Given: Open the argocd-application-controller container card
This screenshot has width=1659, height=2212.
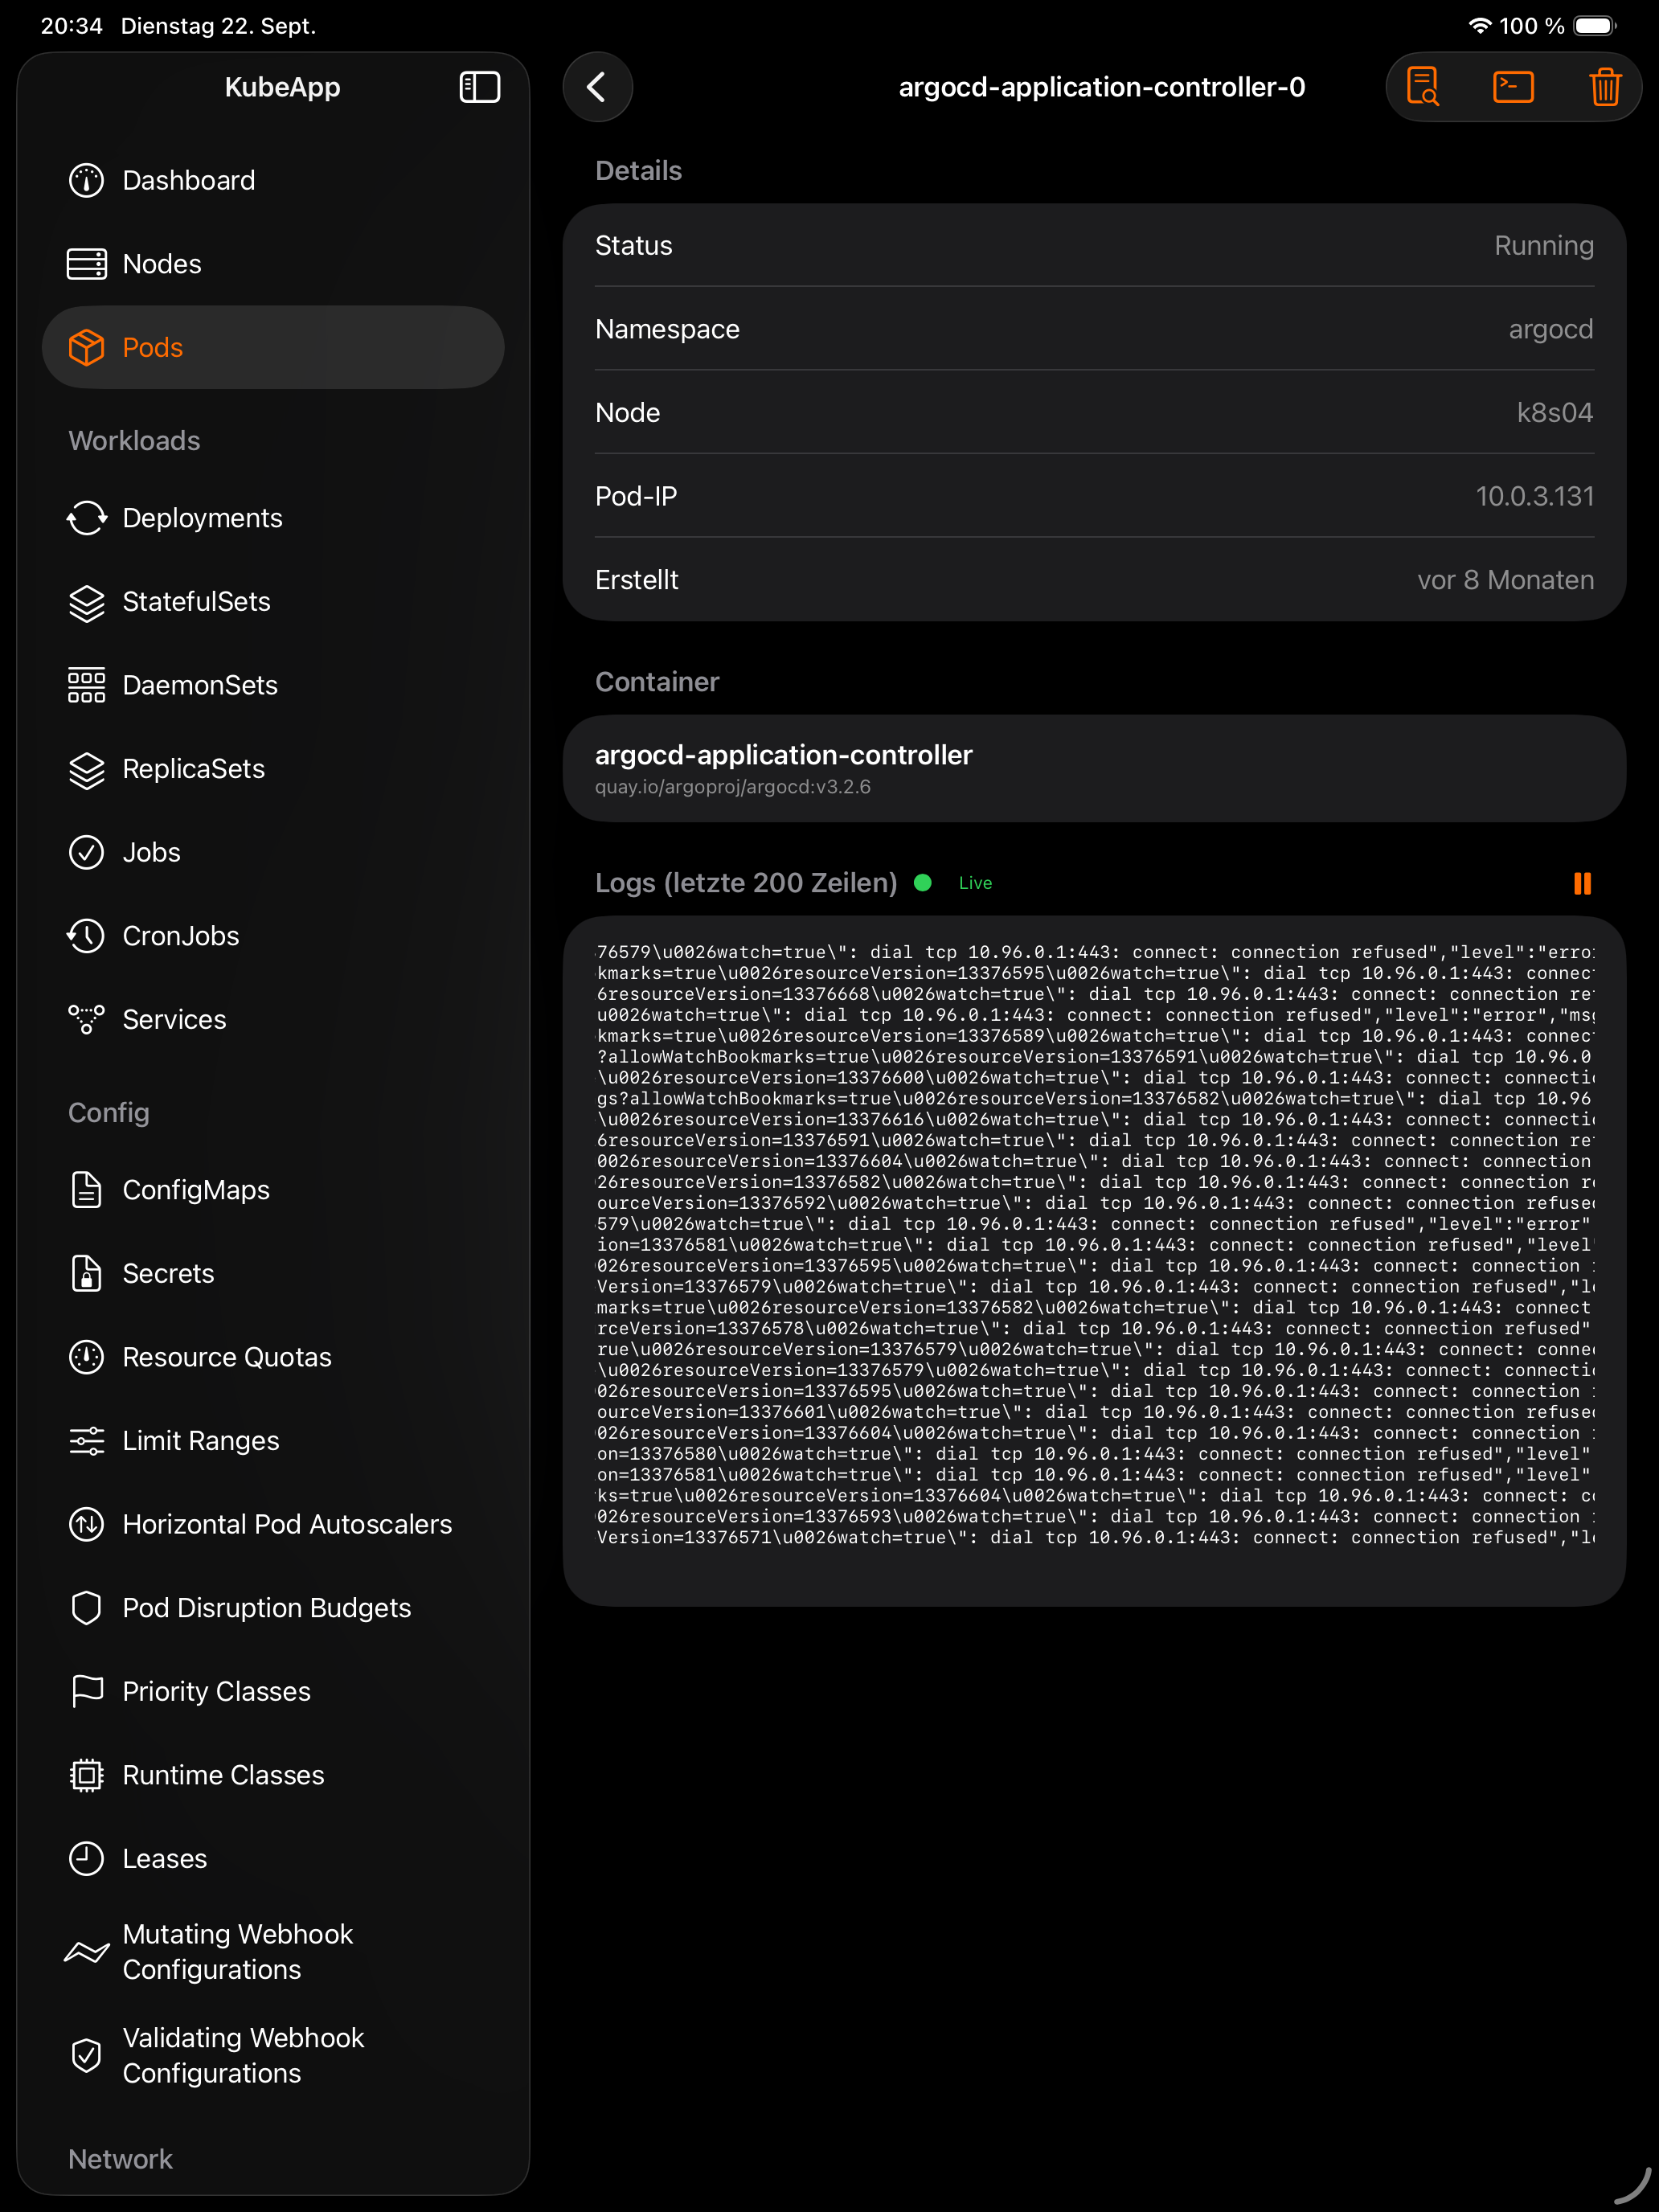Looking at the screenshot, I should tap(1094, 769).
